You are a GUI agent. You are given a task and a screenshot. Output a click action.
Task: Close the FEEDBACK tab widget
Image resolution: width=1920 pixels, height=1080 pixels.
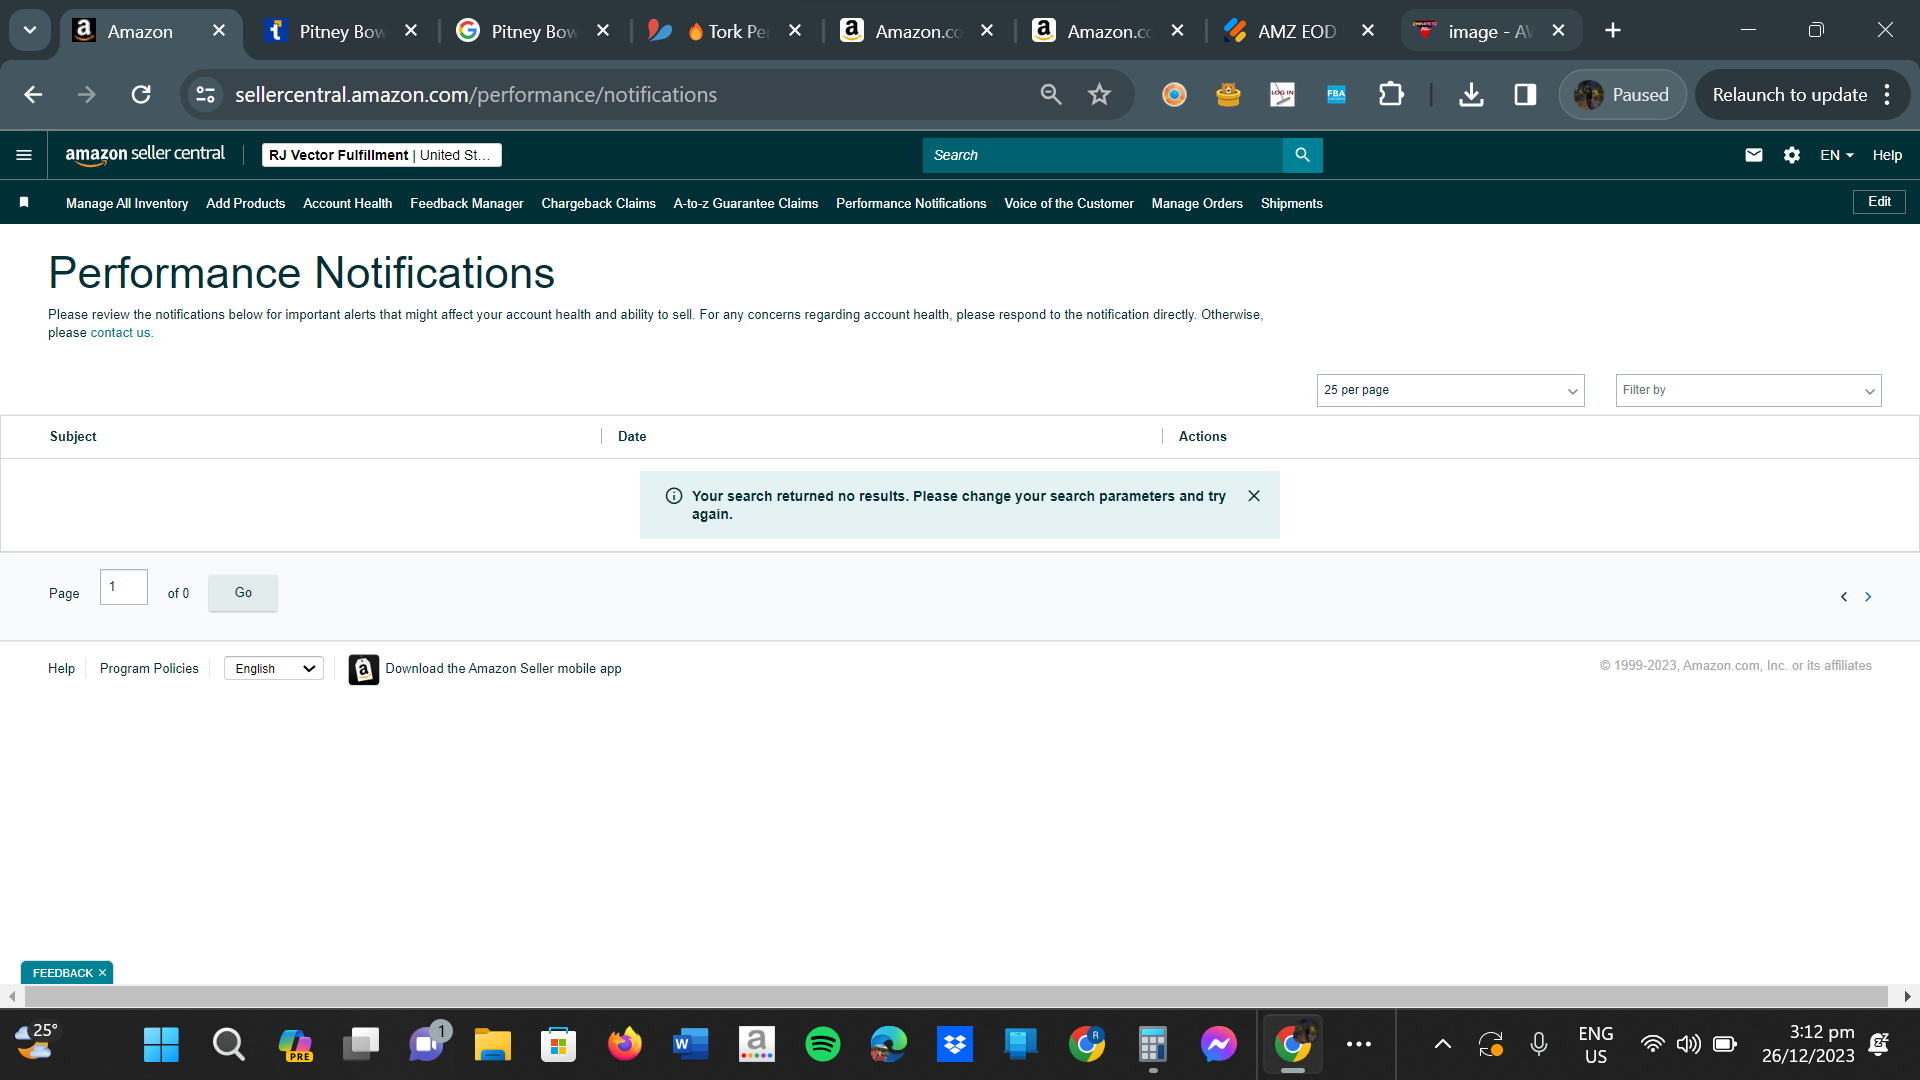102,973
